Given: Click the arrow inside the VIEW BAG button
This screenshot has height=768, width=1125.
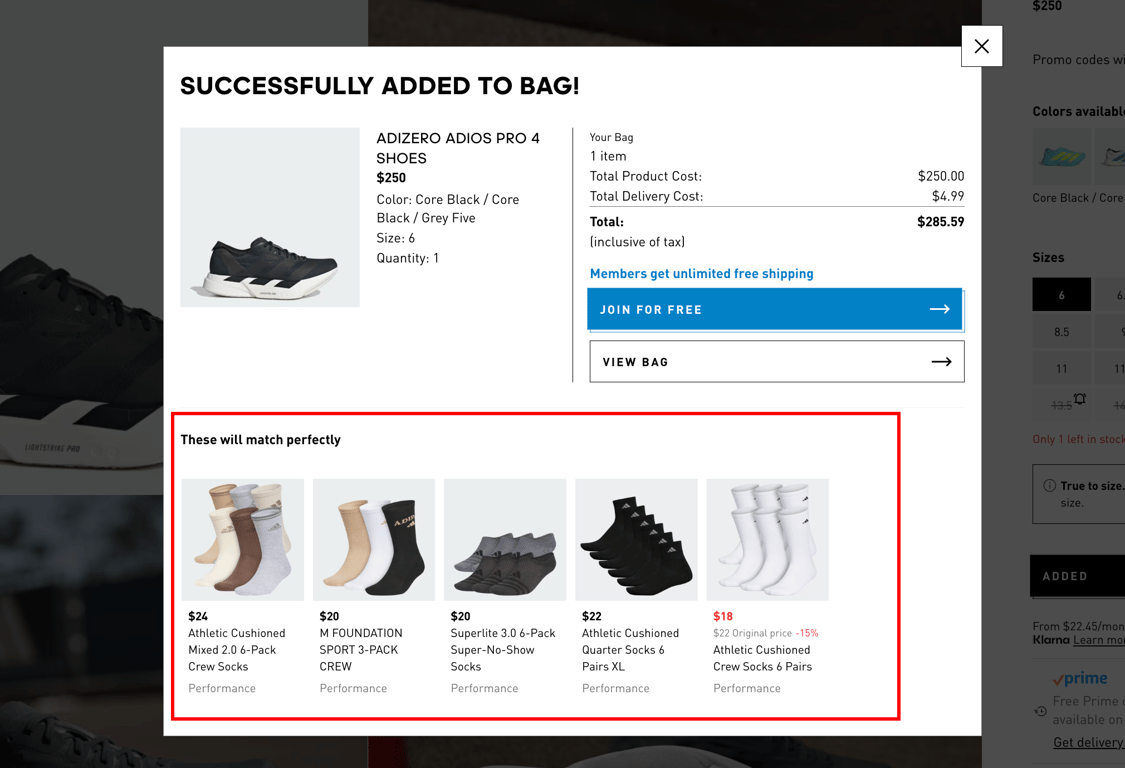Looking at the screenshot, I should tap(940, 361).
